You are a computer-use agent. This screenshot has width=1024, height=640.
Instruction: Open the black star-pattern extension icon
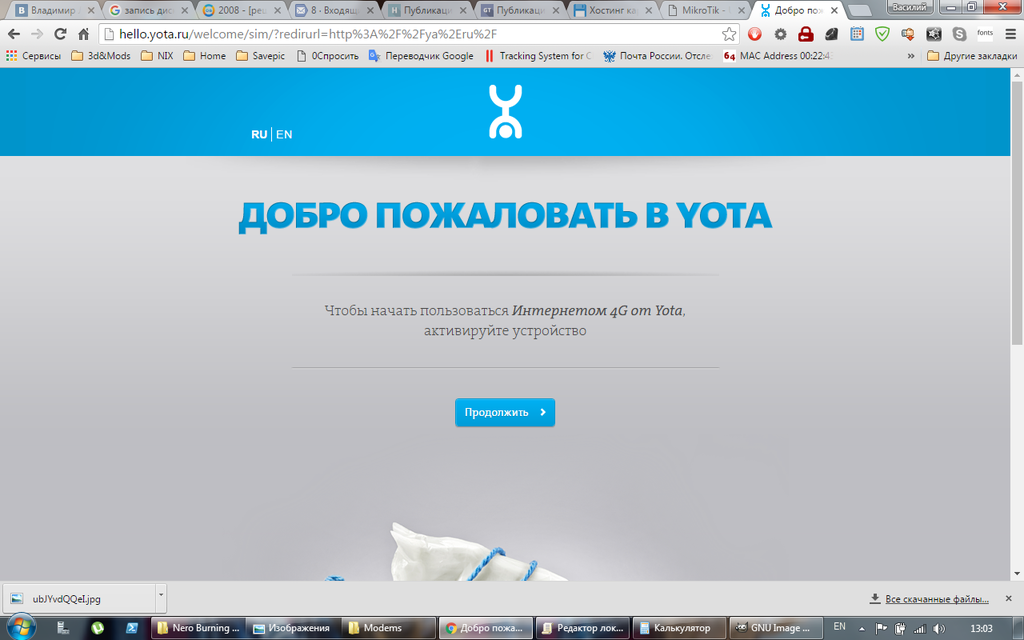(x=934, y=35)
